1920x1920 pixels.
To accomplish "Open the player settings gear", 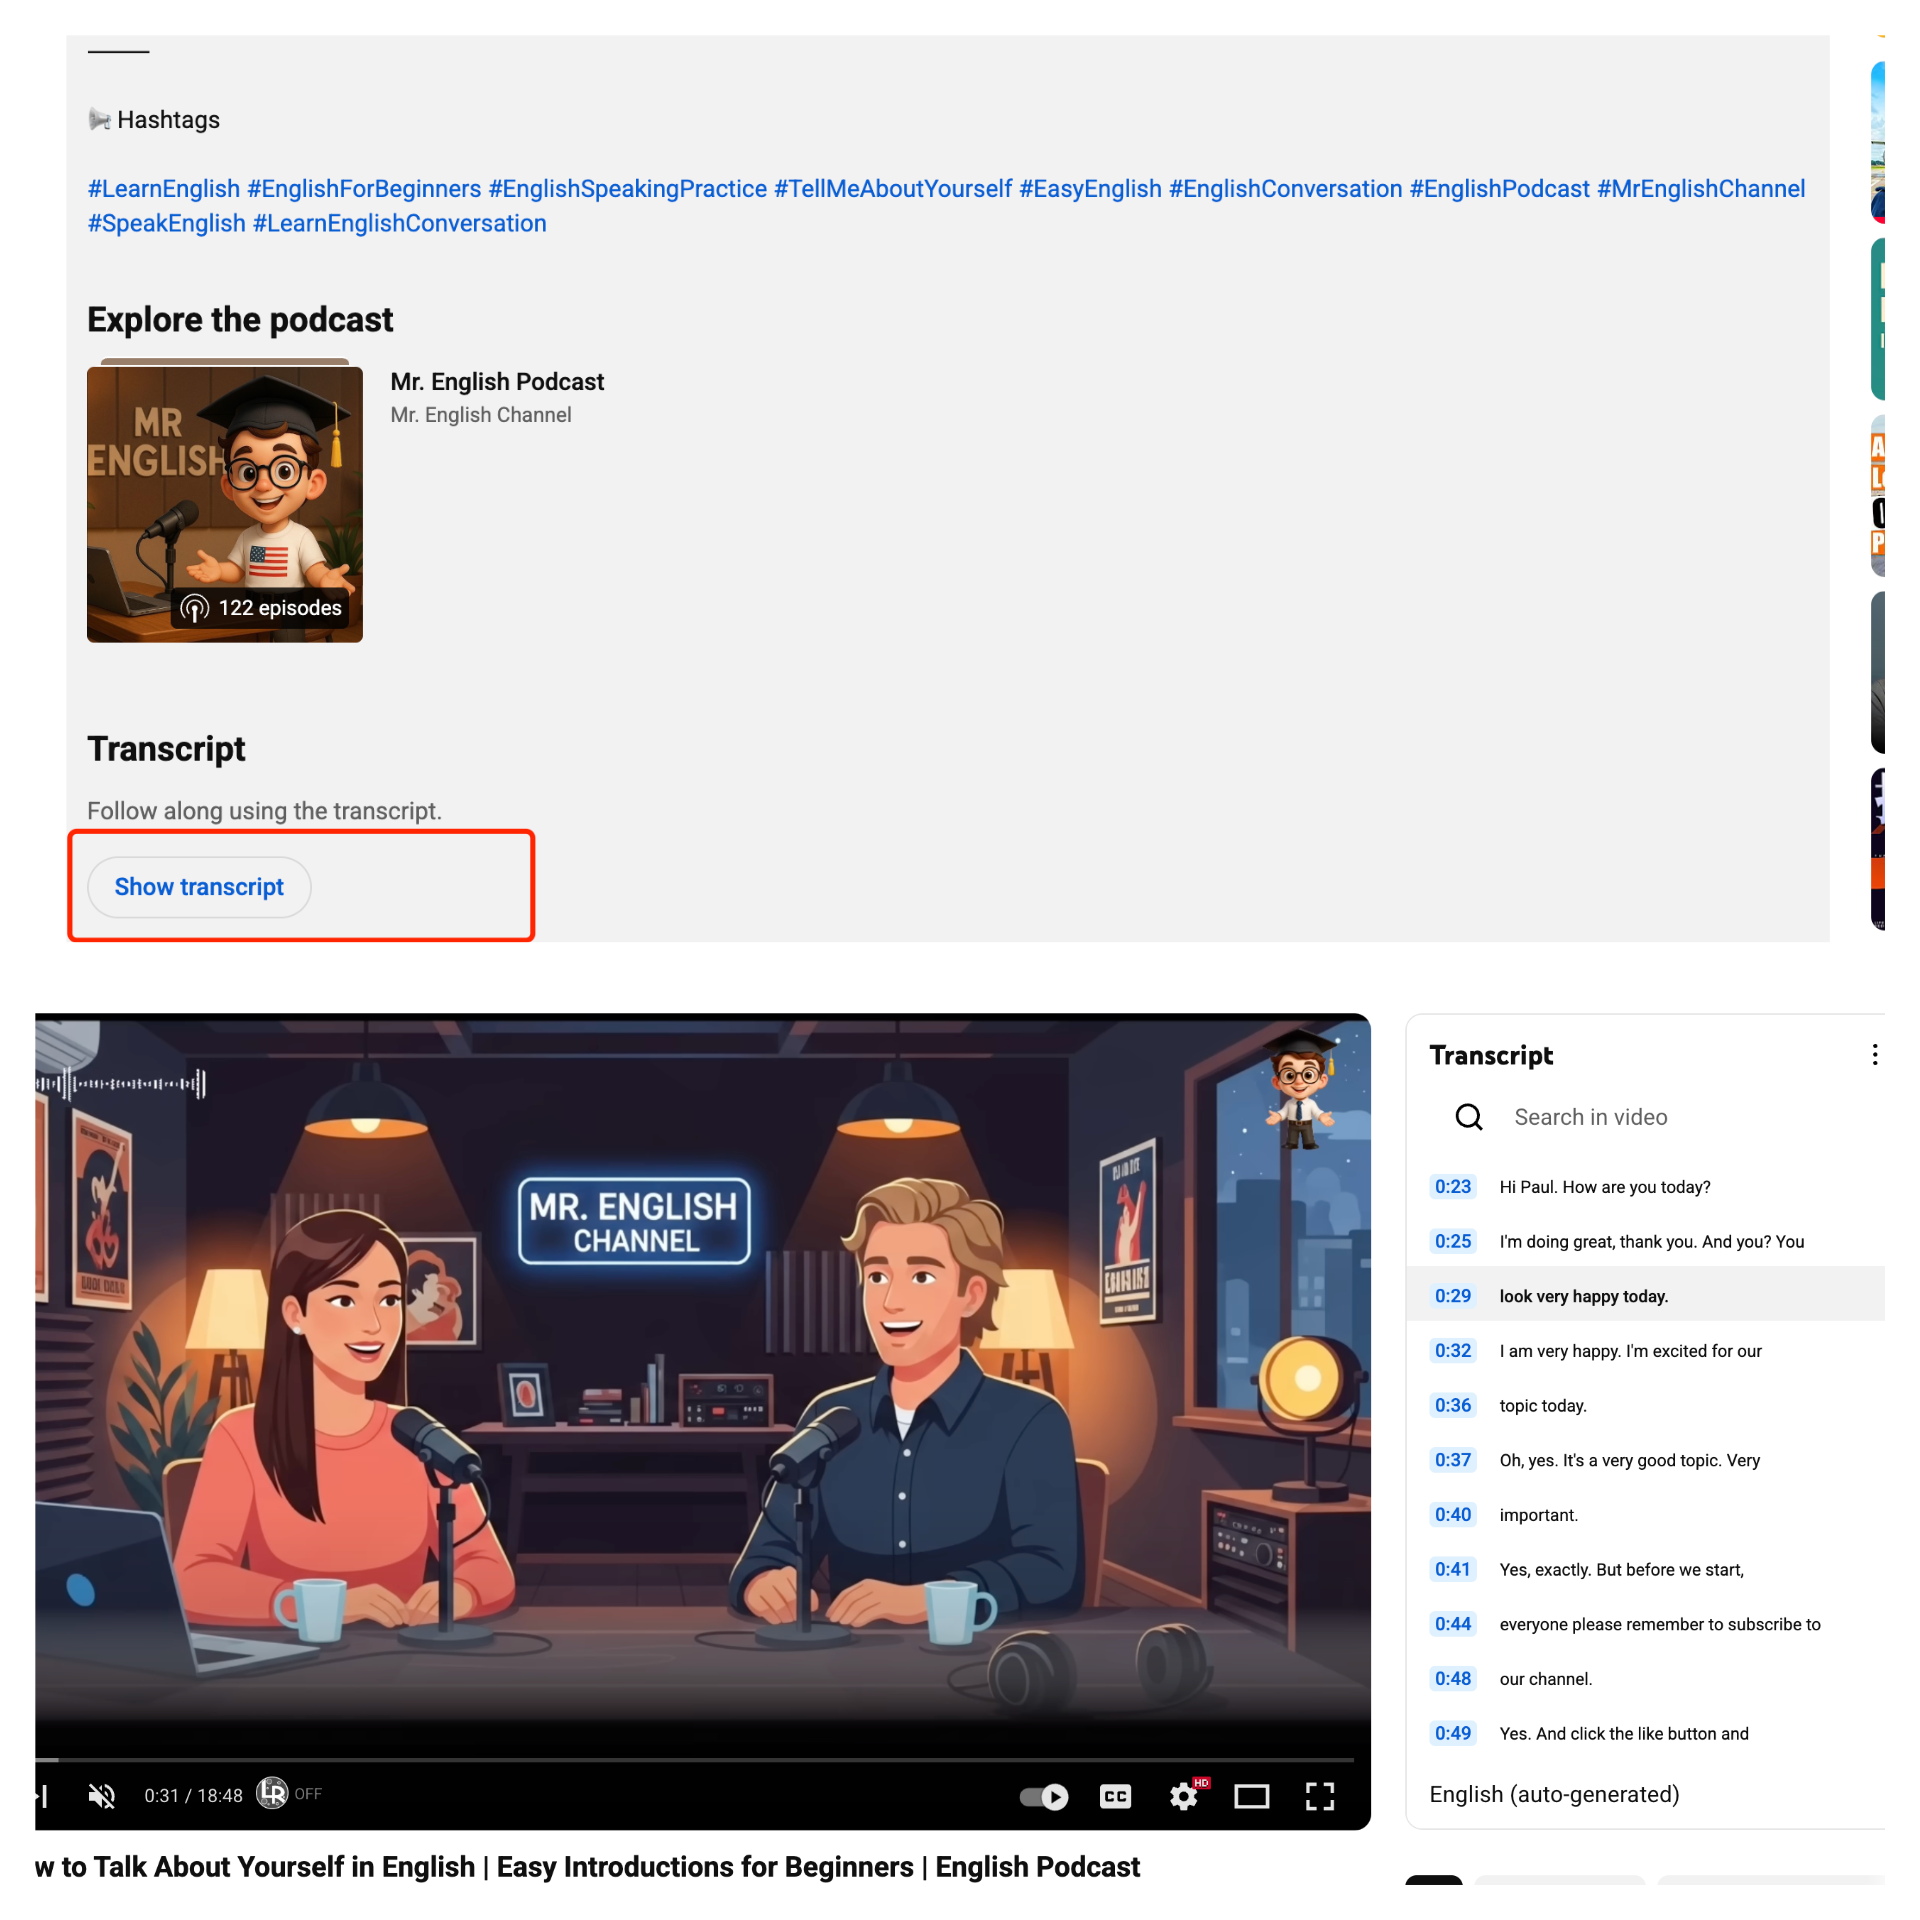I will (1184, 1797).
